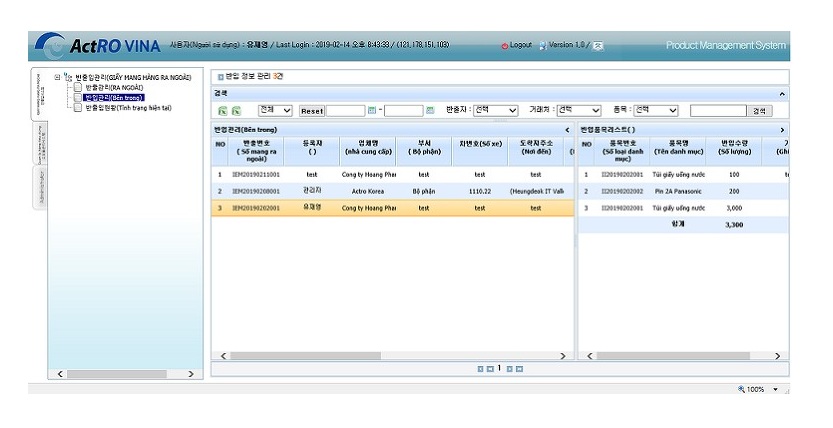This screenshot has width=833, height=428.
Task: Sort by nhà cung cấp column header
Action: click(368, 151)
